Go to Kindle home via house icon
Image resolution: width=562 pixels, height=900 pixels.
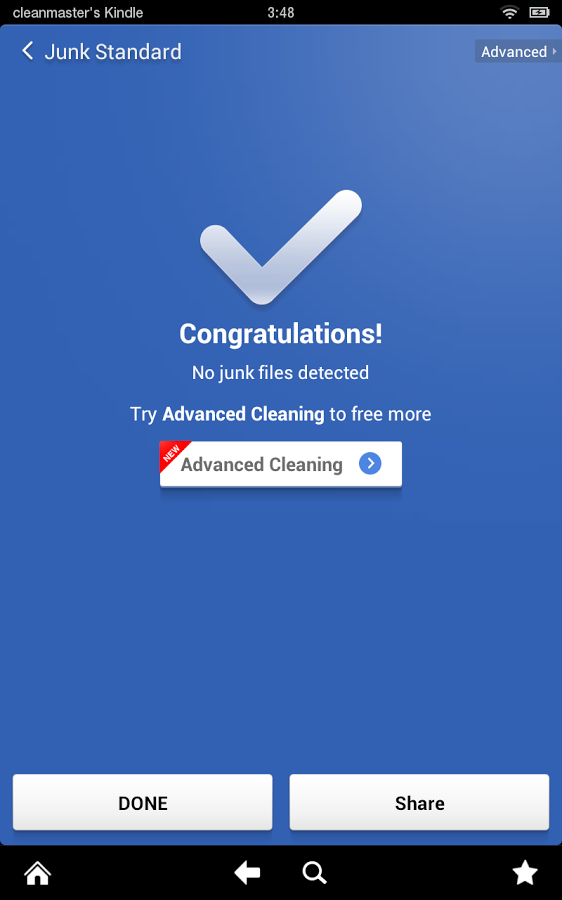tap(37, 874)
